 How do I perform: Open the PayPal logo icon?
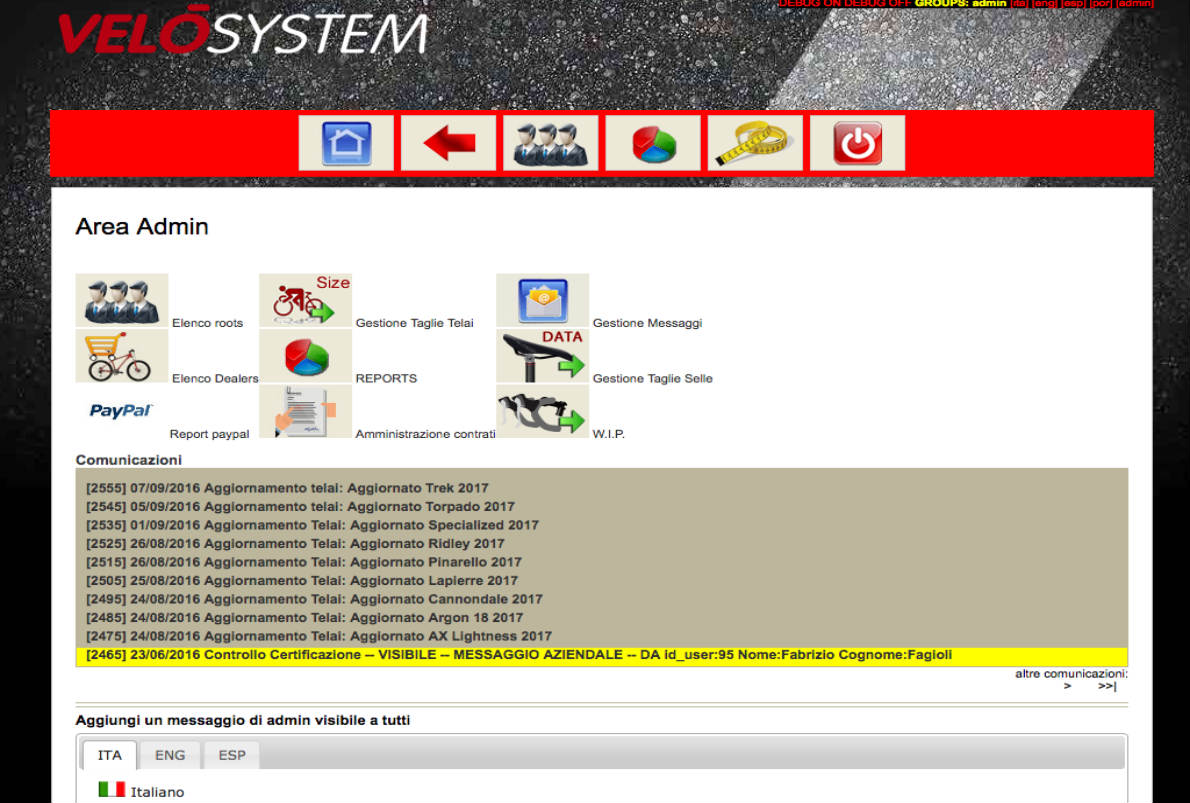click(x=121, y=411)
